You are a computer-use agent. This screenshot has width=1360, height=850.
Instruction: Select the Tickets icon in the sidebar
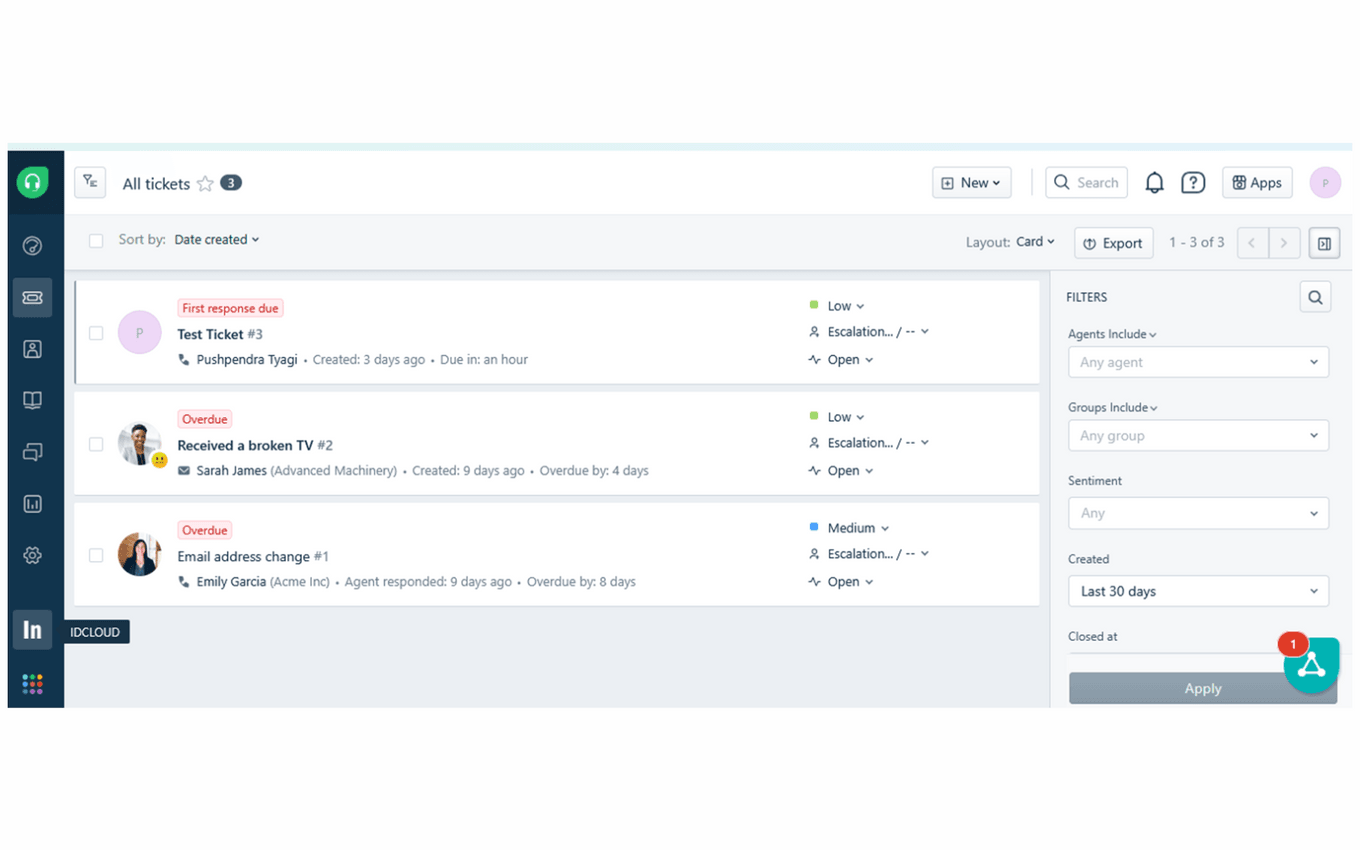point(32,297)
